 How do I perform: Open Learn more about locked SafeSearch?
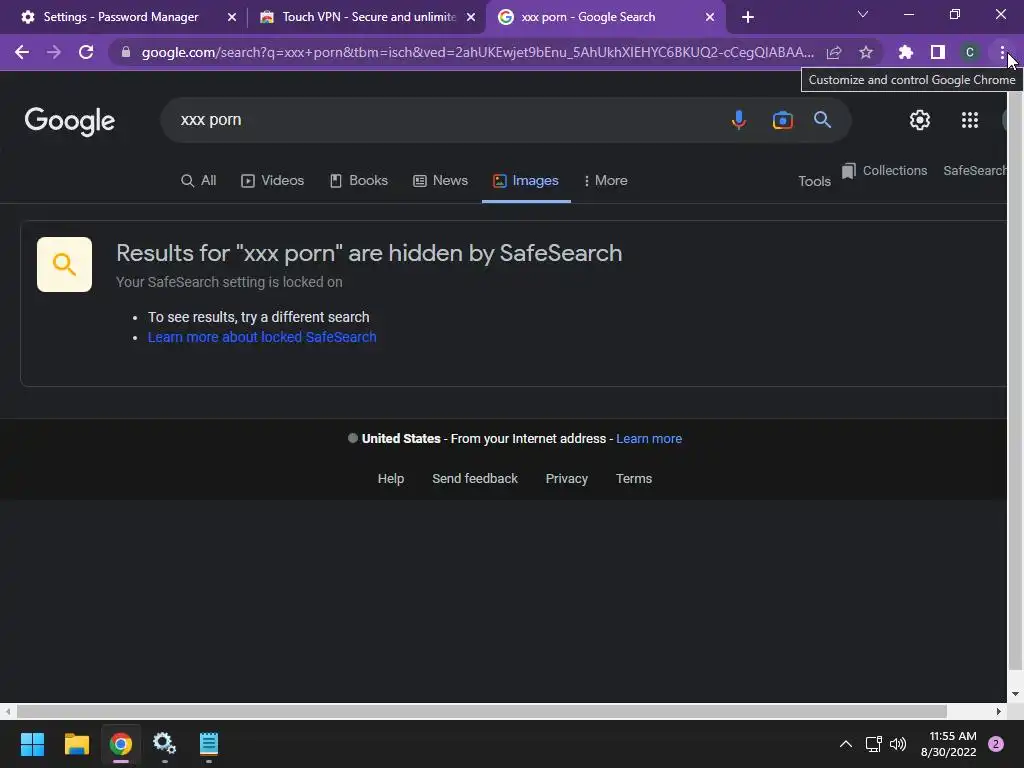point(262,338)
